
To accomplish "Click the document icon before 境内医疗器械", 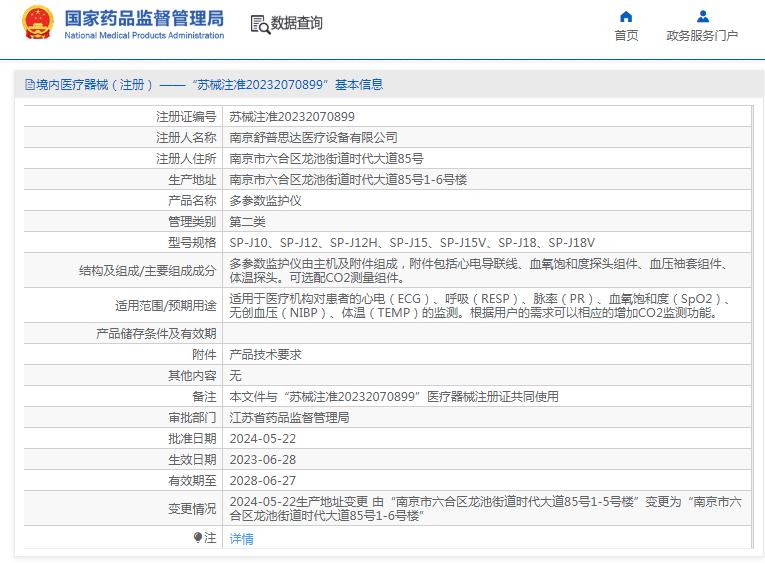I will (x=30, y=85).
